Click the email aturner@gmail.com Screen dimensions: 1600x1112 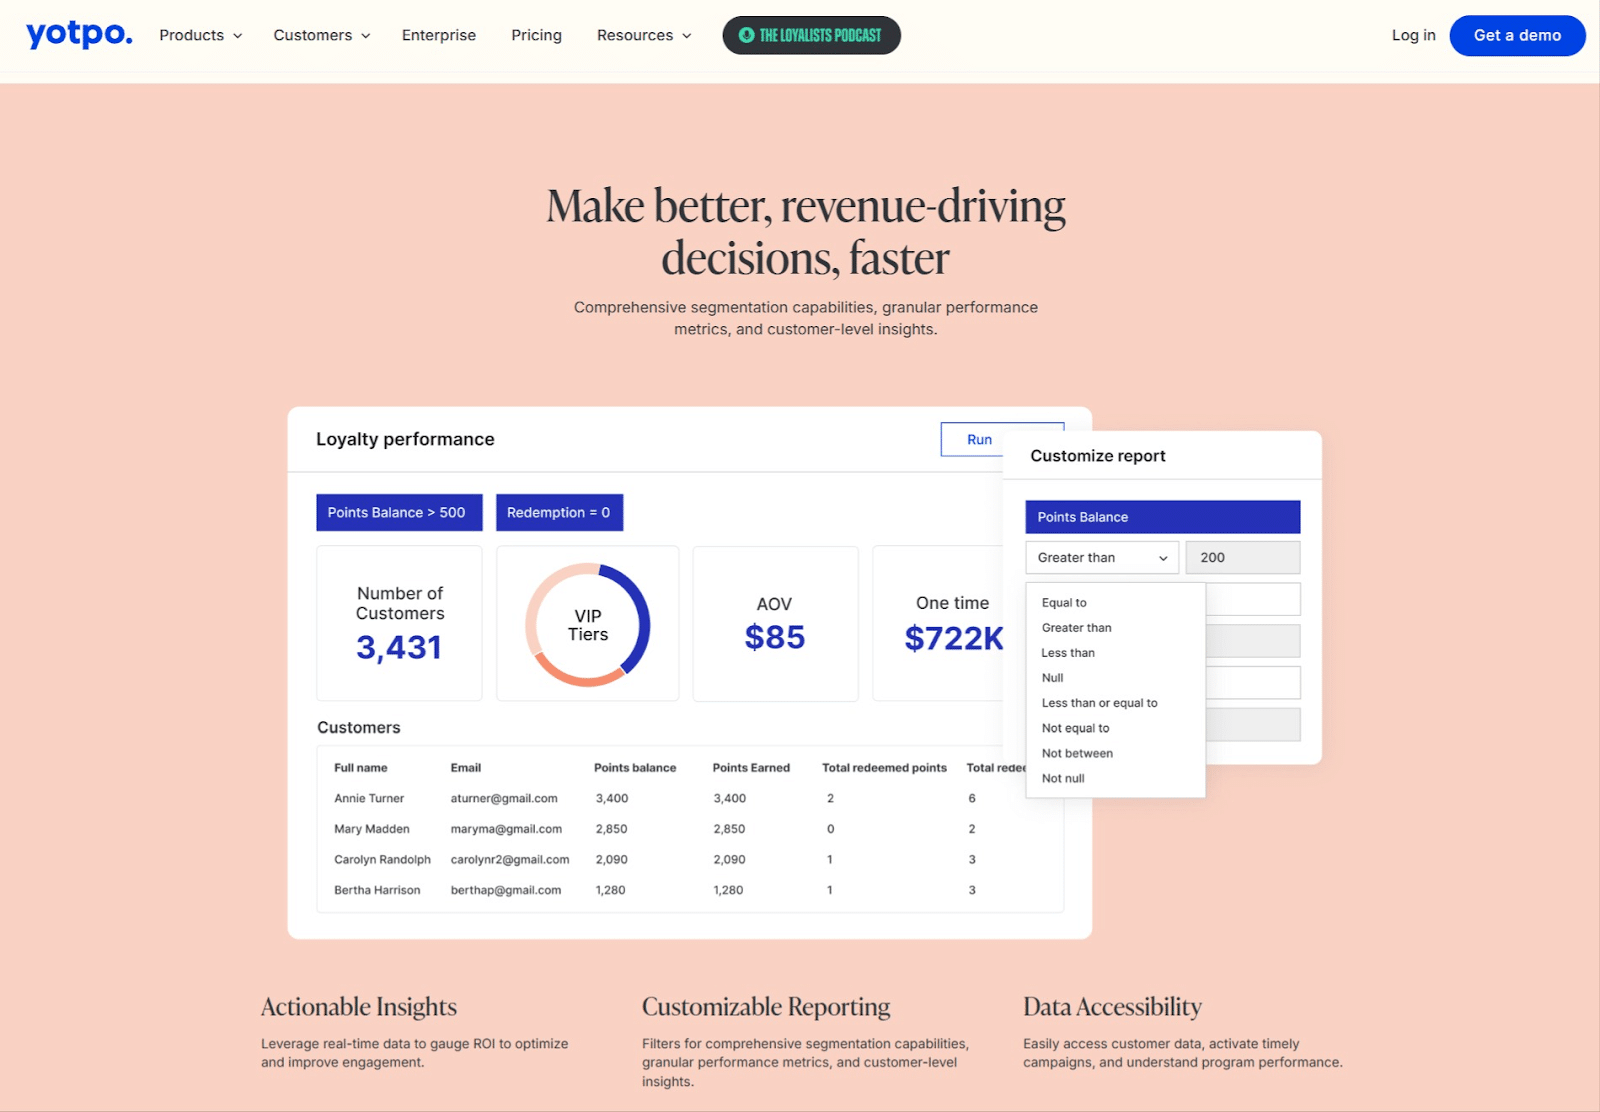(504, 798)
